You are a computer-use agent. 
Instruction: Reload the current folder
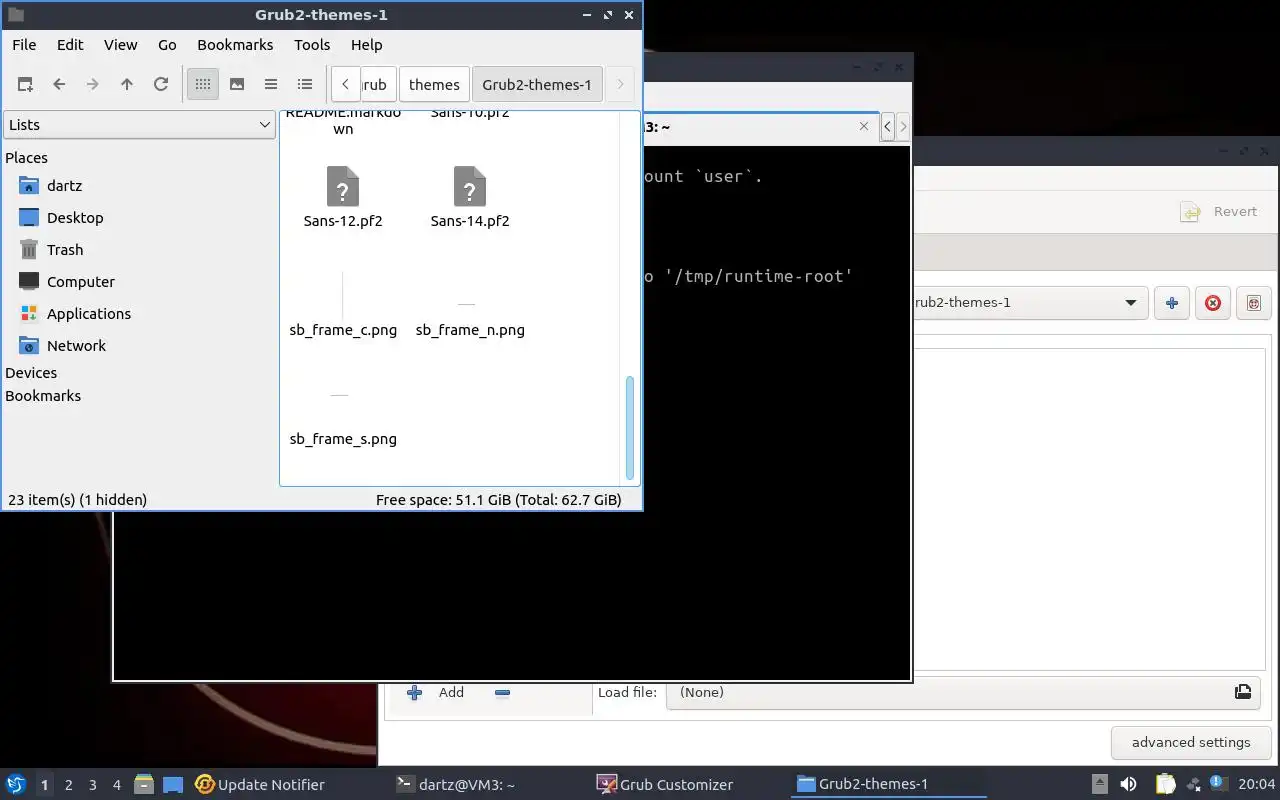[161, 85]
